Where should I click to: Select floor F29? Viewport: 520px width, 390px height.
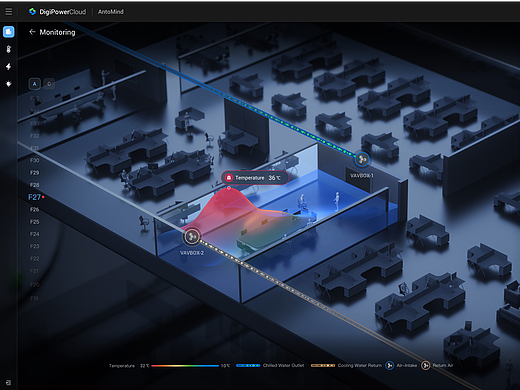pos(35,173)
